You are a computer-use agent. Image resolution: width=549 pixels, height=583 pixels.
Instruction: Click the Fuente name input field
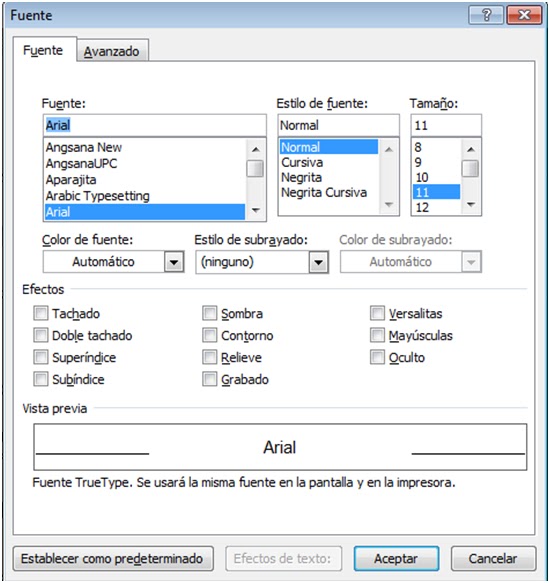155,125
